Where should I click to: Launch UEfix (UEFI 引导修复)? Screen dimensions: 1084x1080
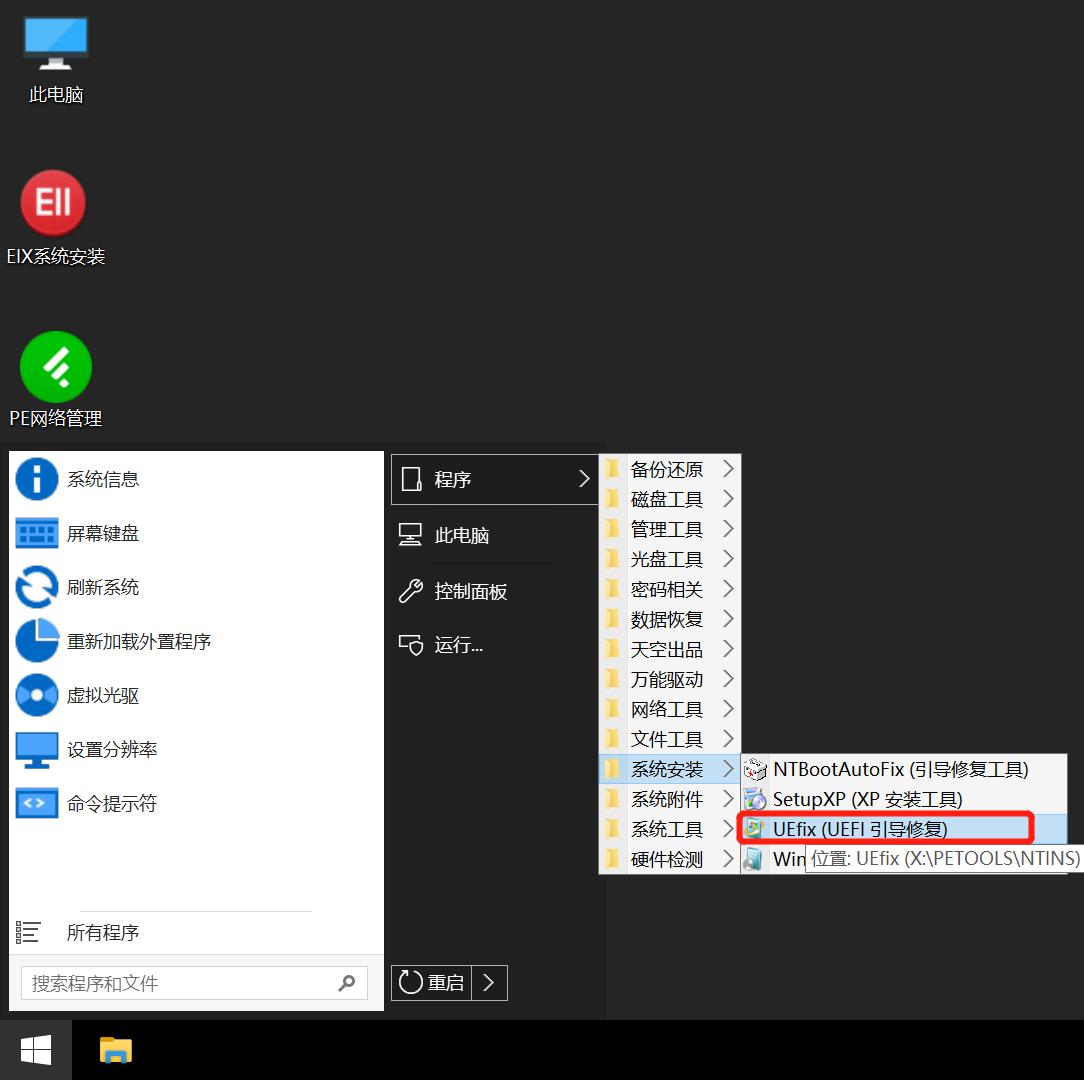point(880,828)
